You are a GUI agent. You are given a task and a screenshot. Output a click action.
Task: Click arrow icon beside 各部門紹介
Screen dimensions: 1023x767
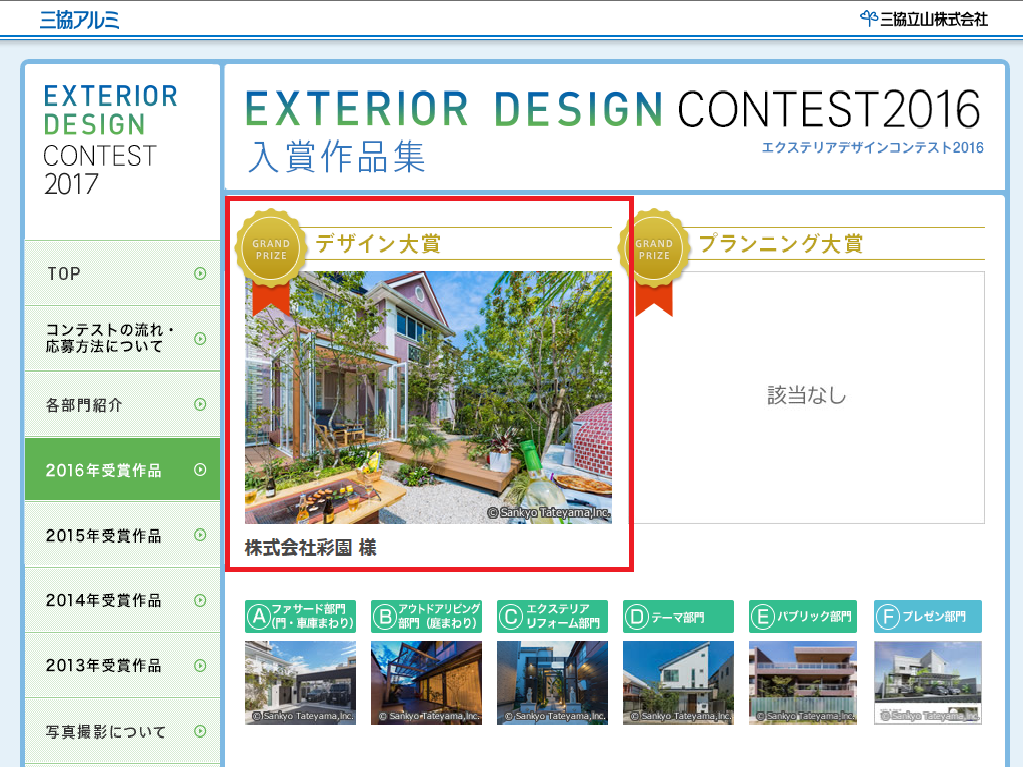(200, 405)
